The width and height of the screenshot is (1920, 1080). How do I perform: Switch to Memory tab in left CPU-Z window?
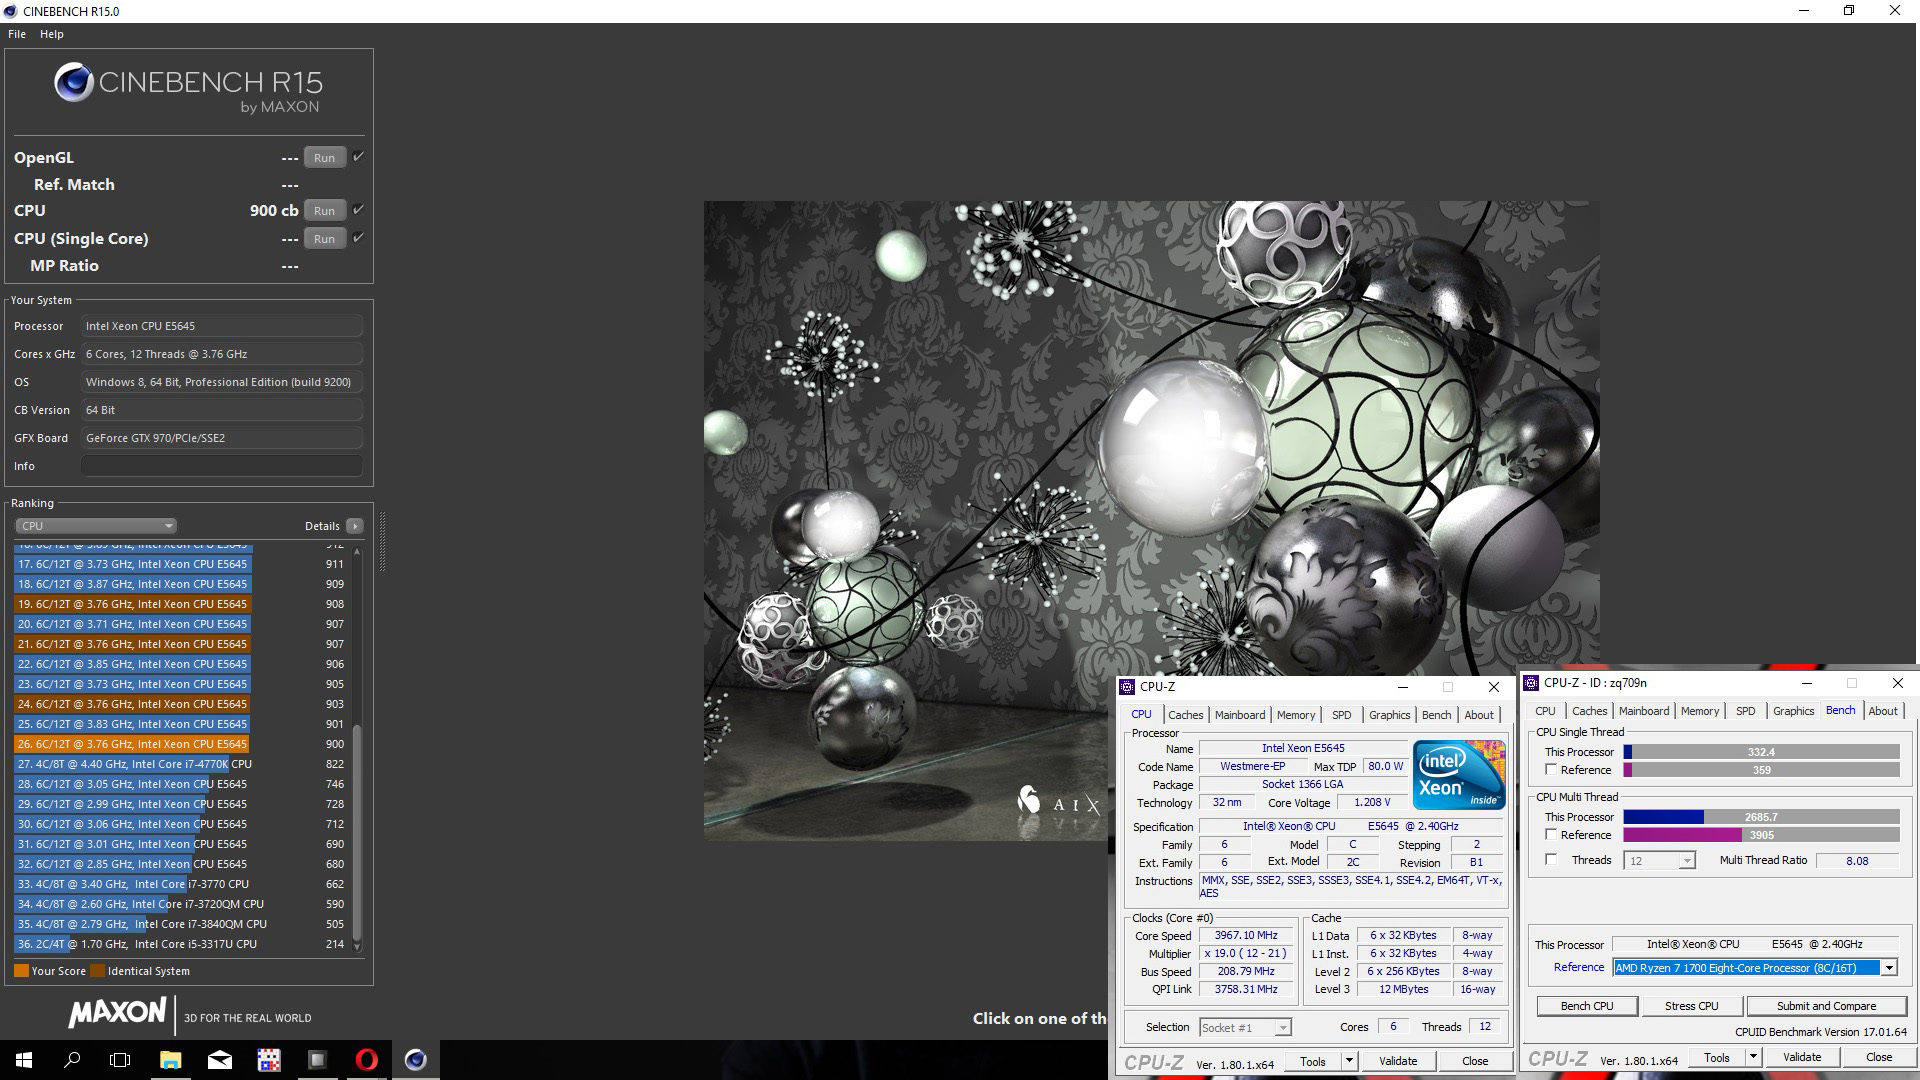click(x=1296, y=715)
